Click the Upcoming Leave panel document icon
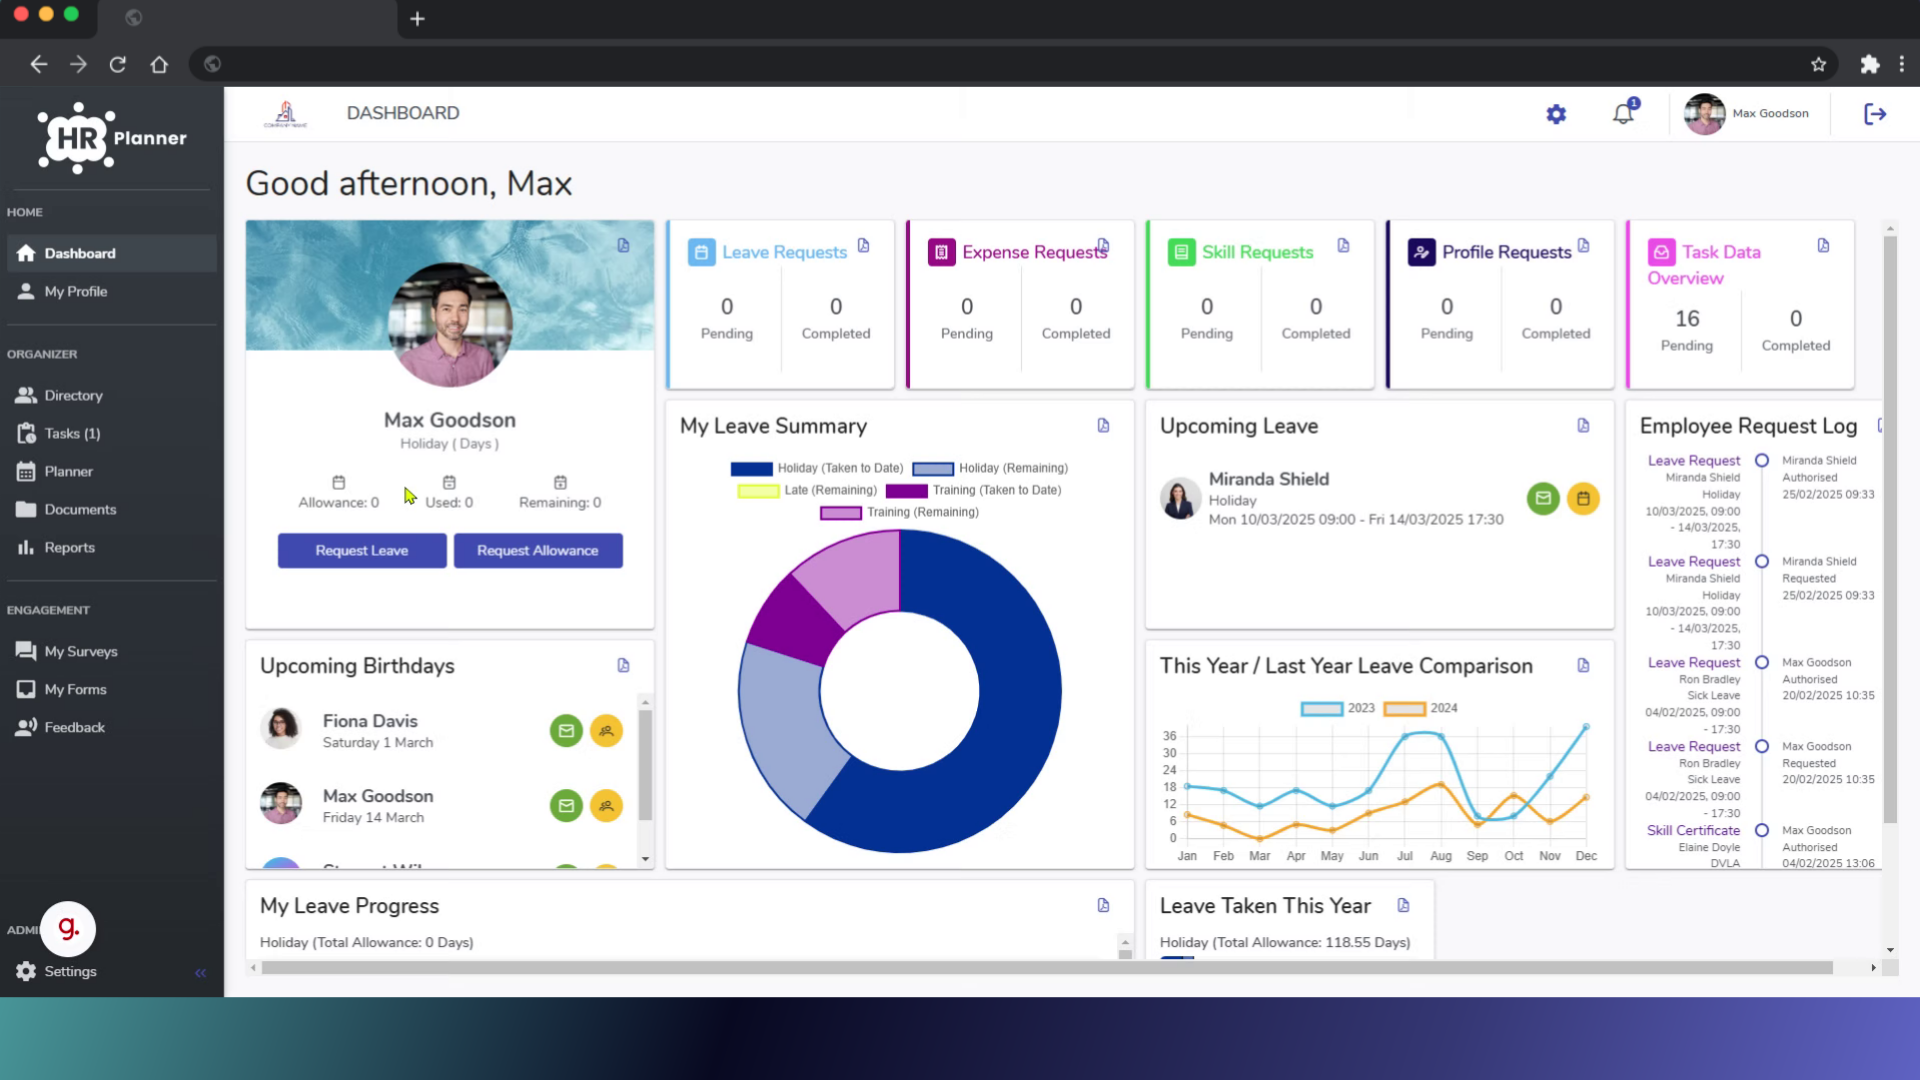 pyautogui.click(x=1583, y=426)
